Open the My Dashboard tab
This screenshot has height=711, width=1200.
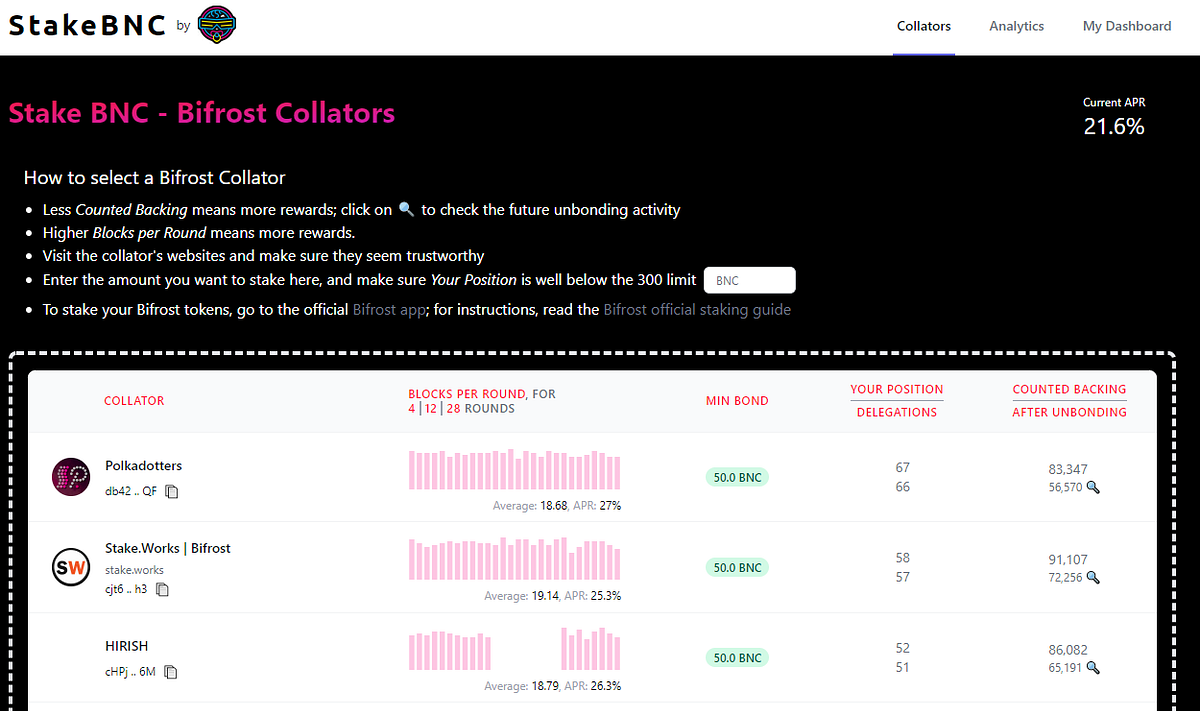coord(1127,26)
